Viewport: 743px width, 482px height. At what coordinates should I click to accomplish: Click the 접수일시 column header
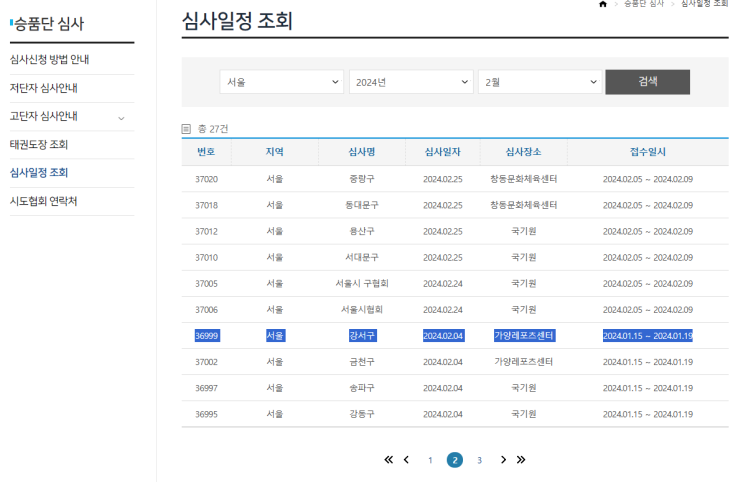pyautogui.click(x=648, y=152)
